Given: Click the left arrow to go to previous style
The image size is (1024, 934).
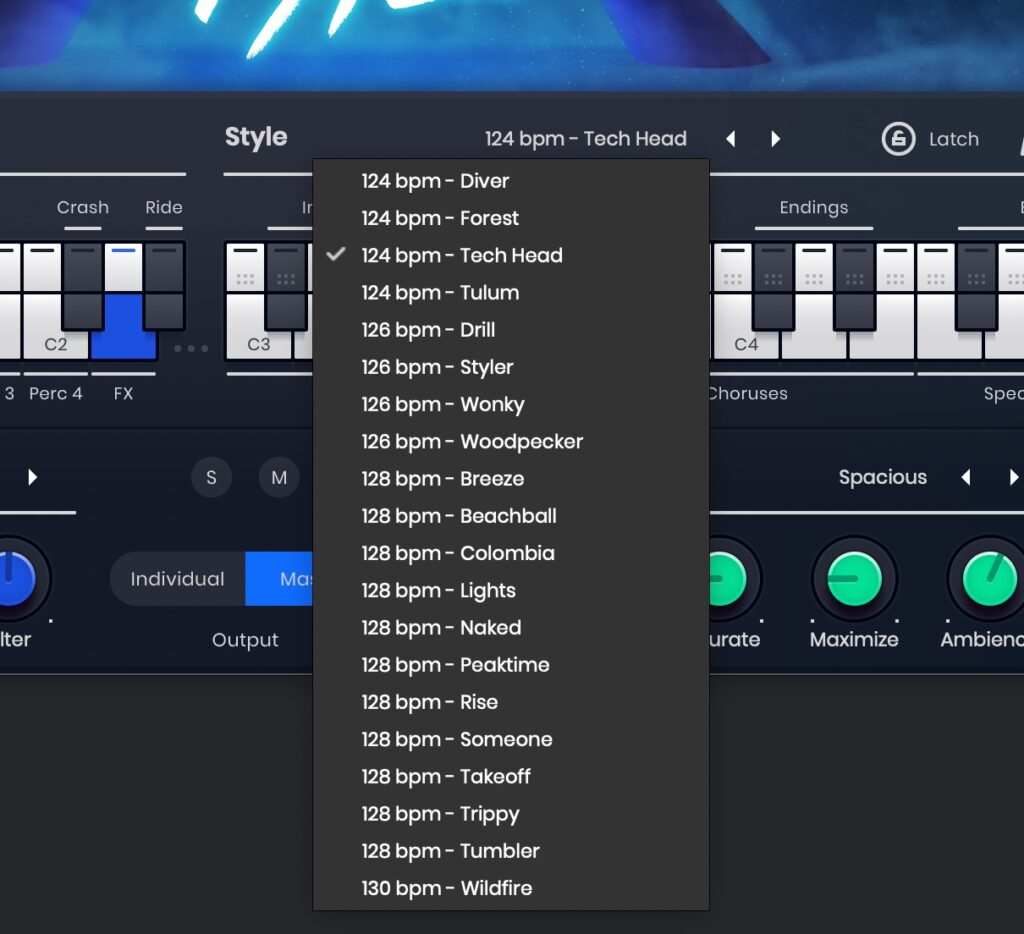Looking at the screenshot, I should [x=731, y=139].
